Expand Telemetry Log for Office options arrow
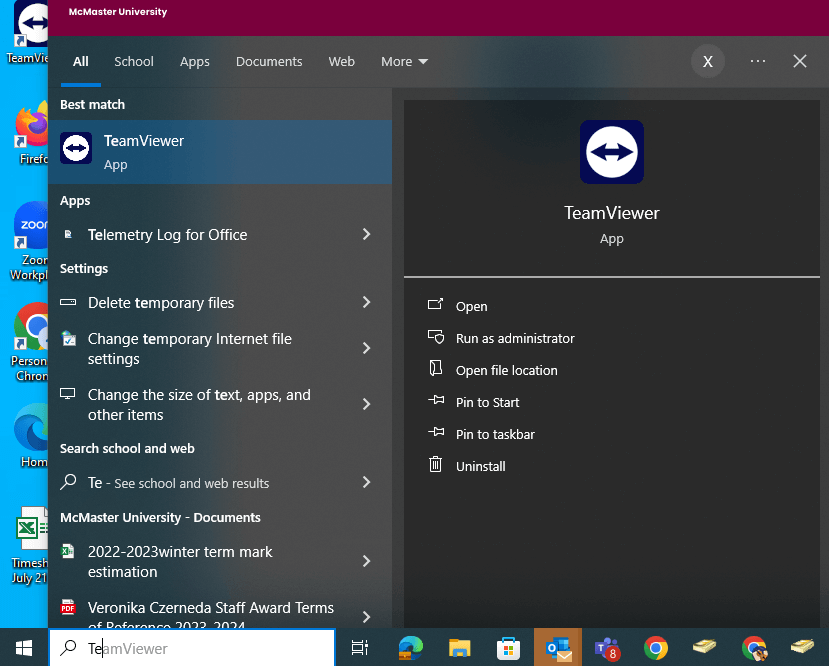Viewport: 829px width, 666px height. click(x=366, y=234)
